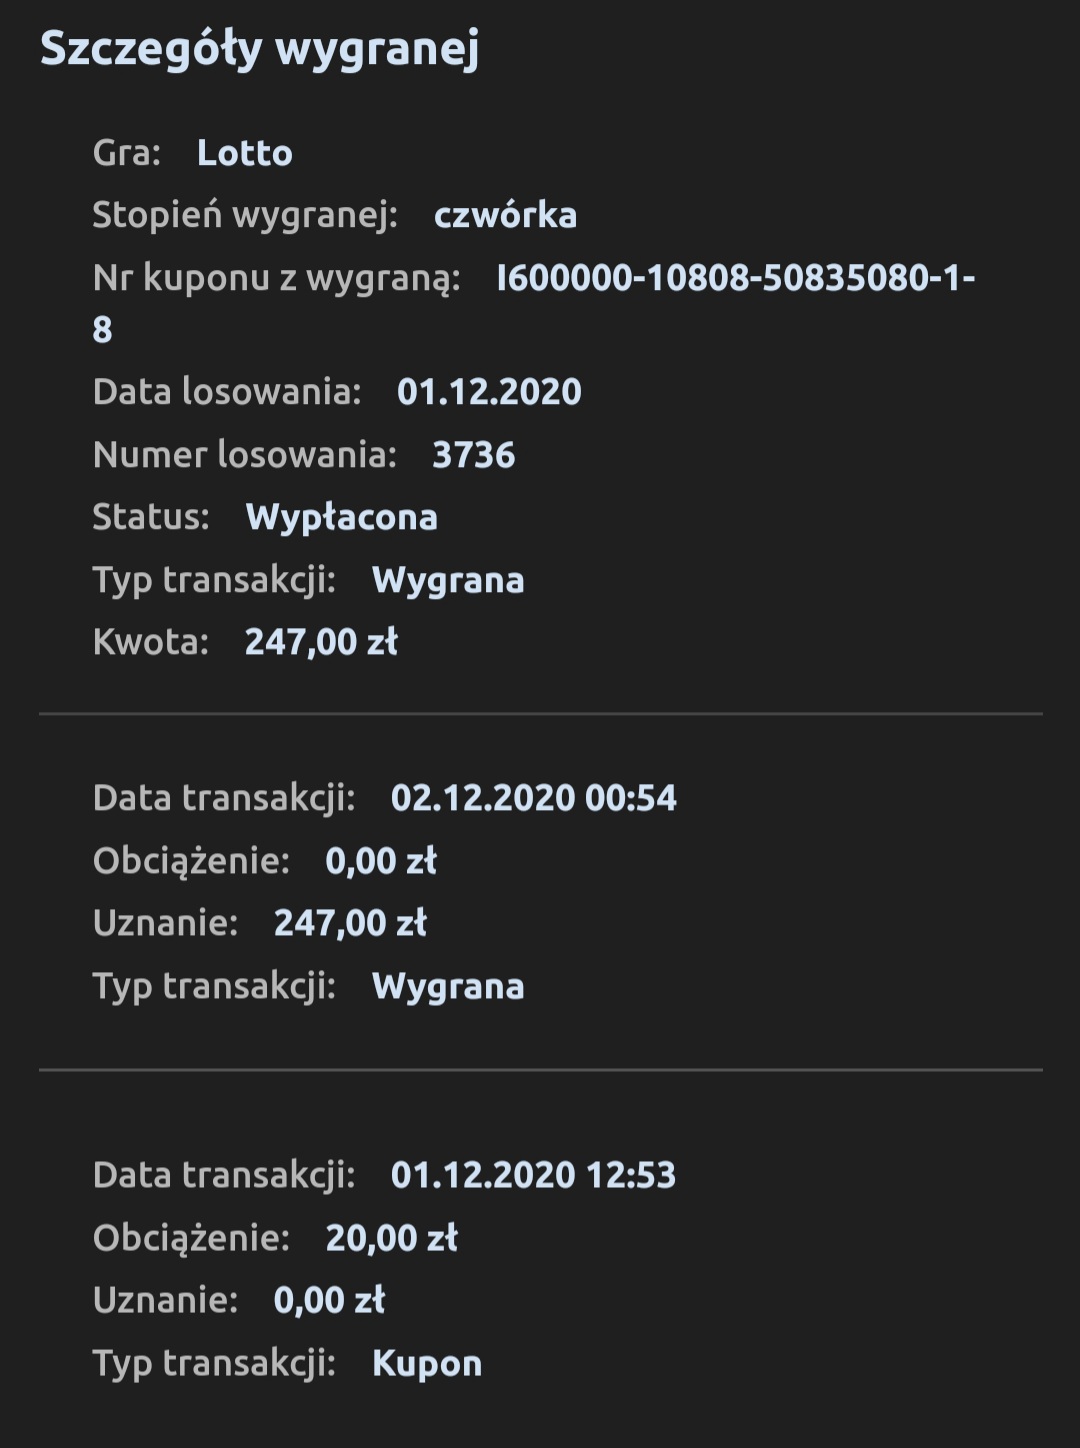This screenshot has height=1448, width=1080.
Task: Select transaction date 02.12.2020 00:54
Action: 533,798
